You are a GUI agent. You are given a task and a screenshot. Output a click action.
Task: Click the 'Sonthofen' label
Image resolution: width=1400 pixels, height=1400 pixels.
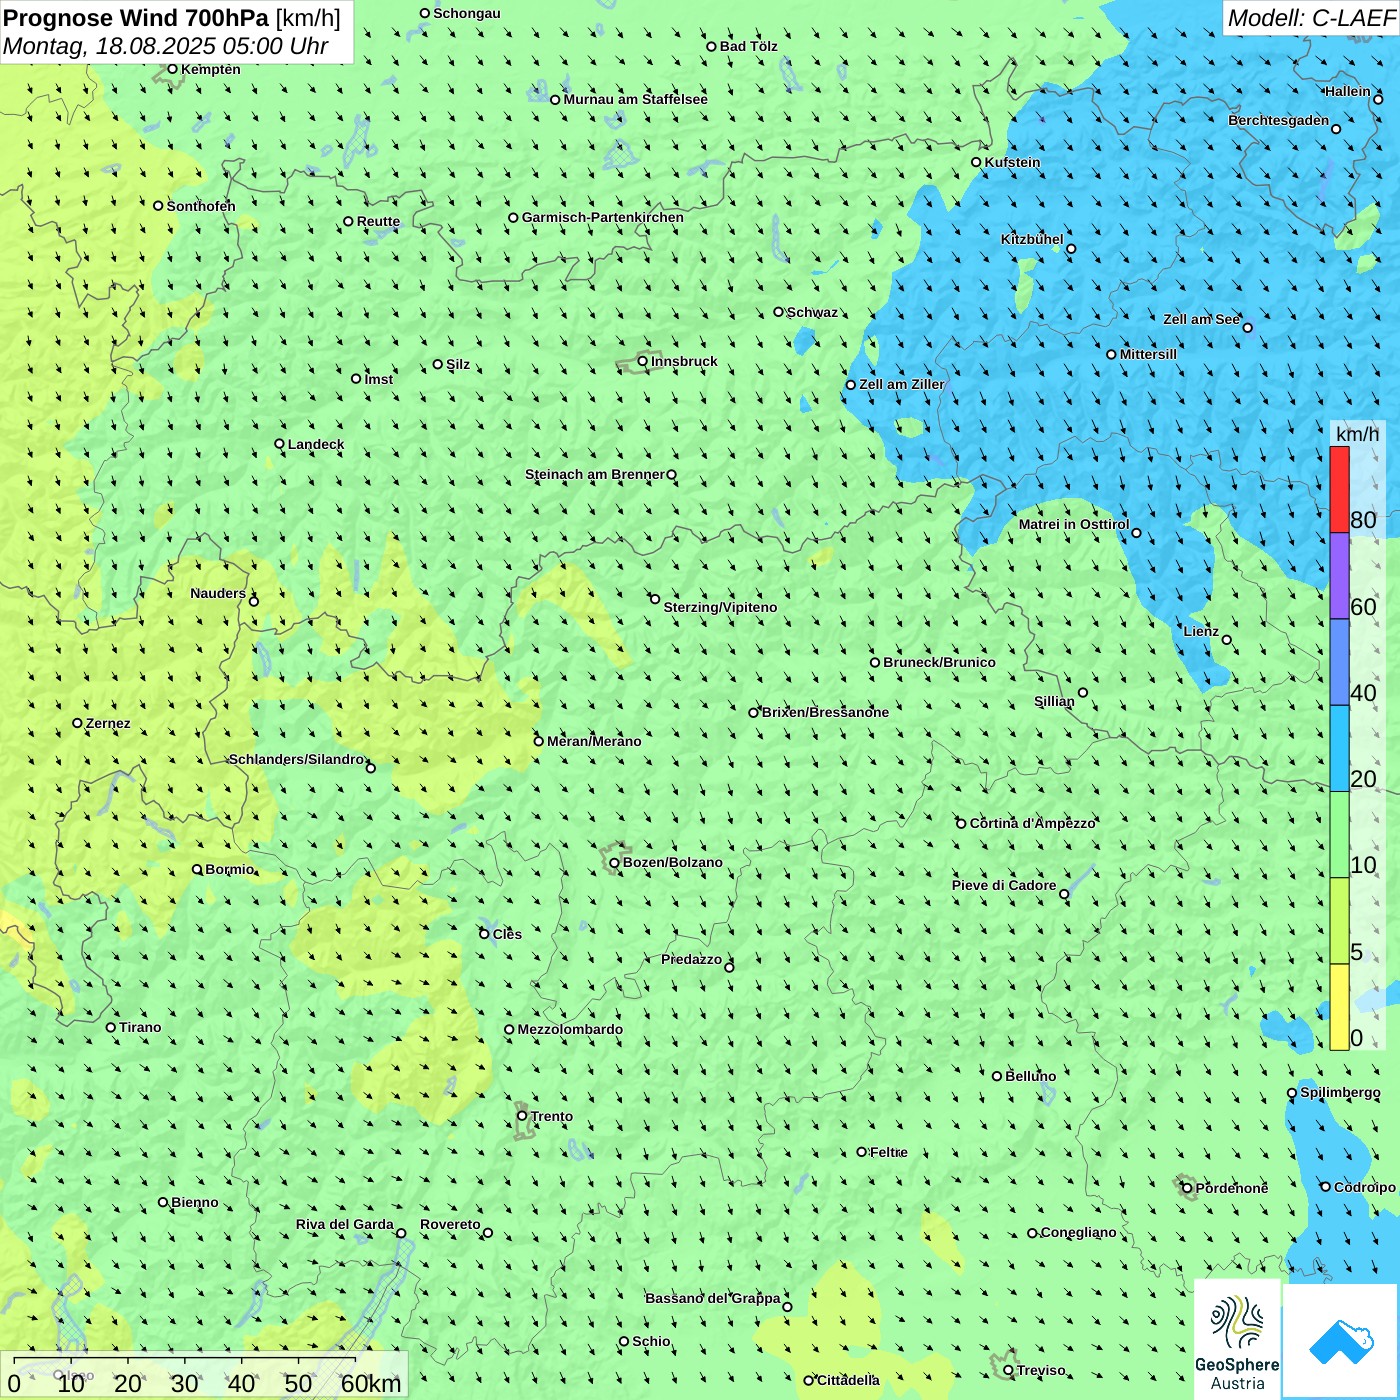201,206
